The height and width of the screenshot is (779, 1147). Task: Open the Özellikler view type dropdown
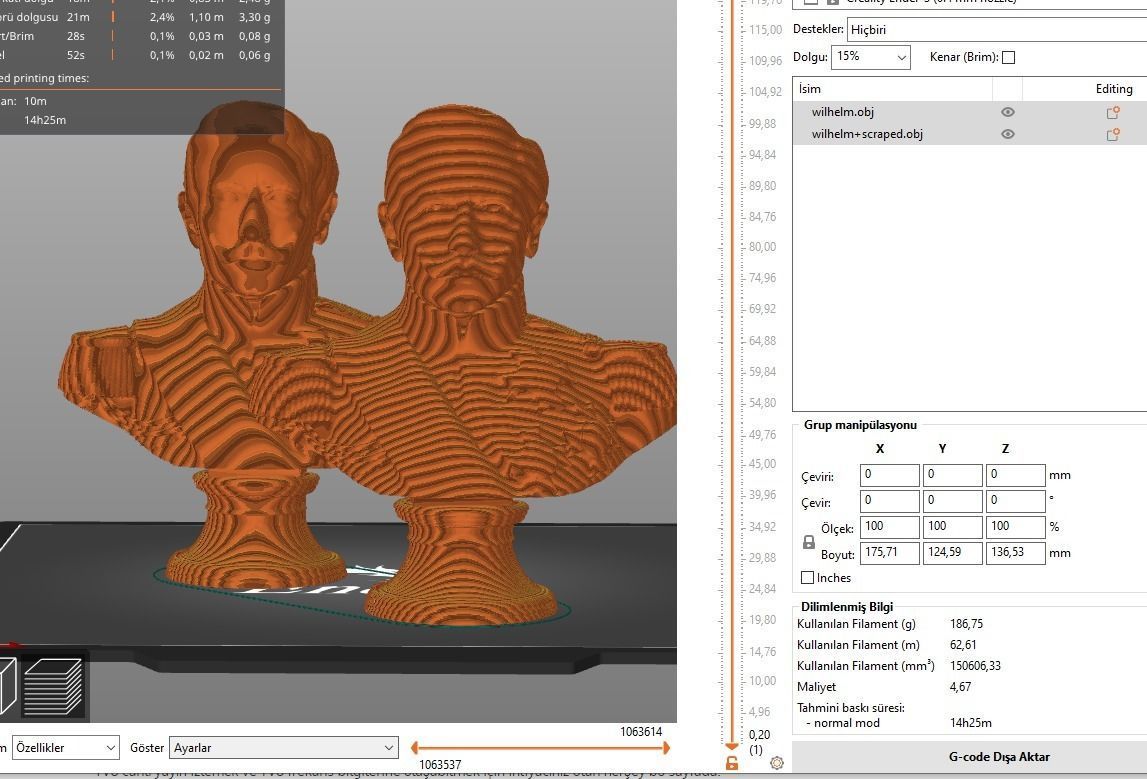pyautogui.click(x=66, y=748)
